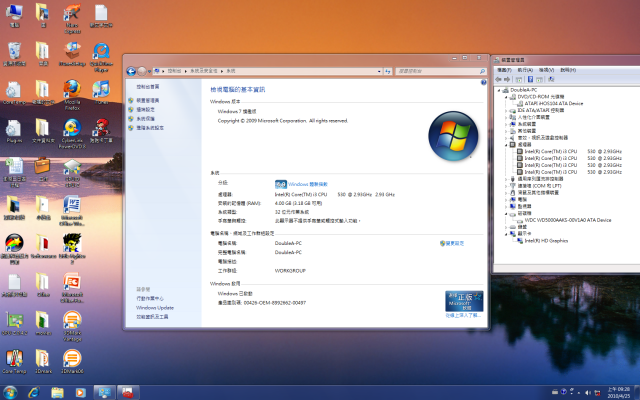Open the first menu in the Device Manager menu bar
The width and height of the screenshot is (640, 400).
pyautogui.click(x=504, y=70)
